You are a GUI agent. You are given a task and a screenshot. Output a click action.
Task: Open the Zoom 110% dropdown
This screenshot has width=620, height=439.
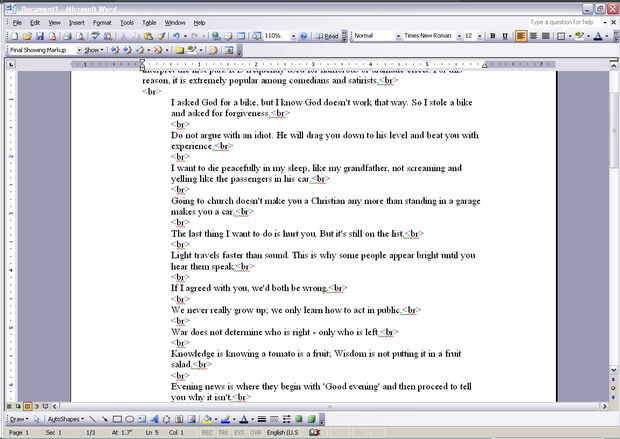pos(293,36)
